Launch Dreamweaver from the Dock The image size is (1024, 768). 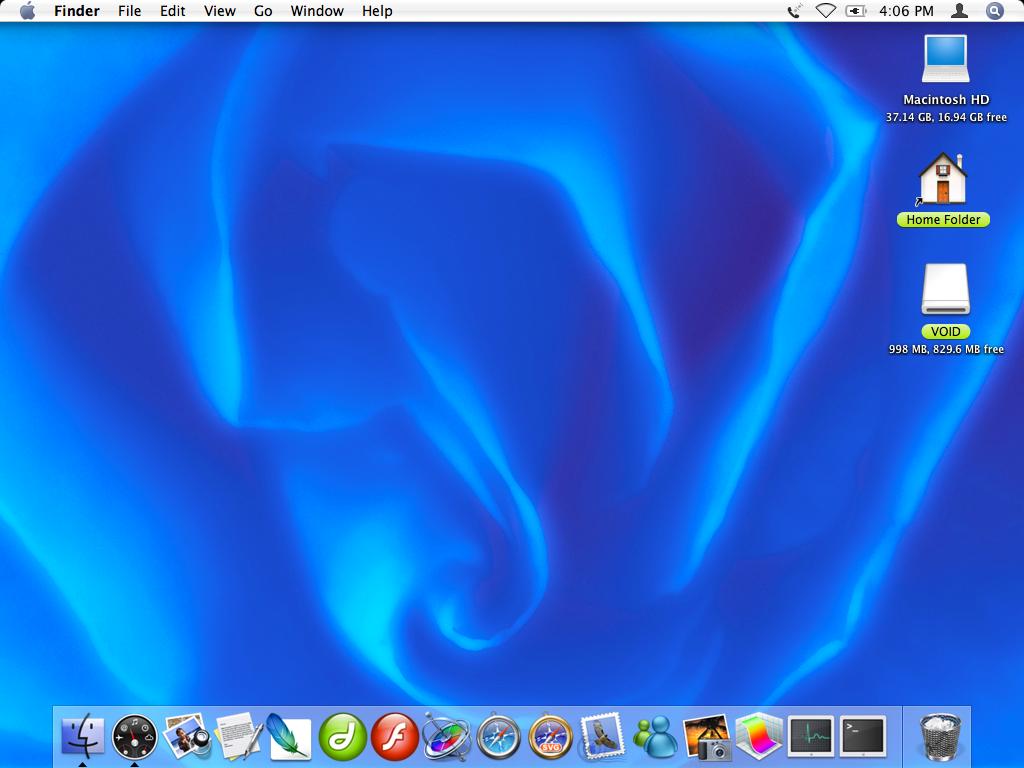click(x=342, y=737)
